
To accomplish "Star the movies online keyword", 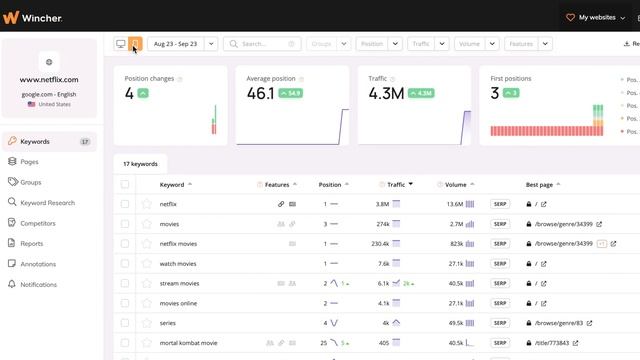I will click(147, 303).
